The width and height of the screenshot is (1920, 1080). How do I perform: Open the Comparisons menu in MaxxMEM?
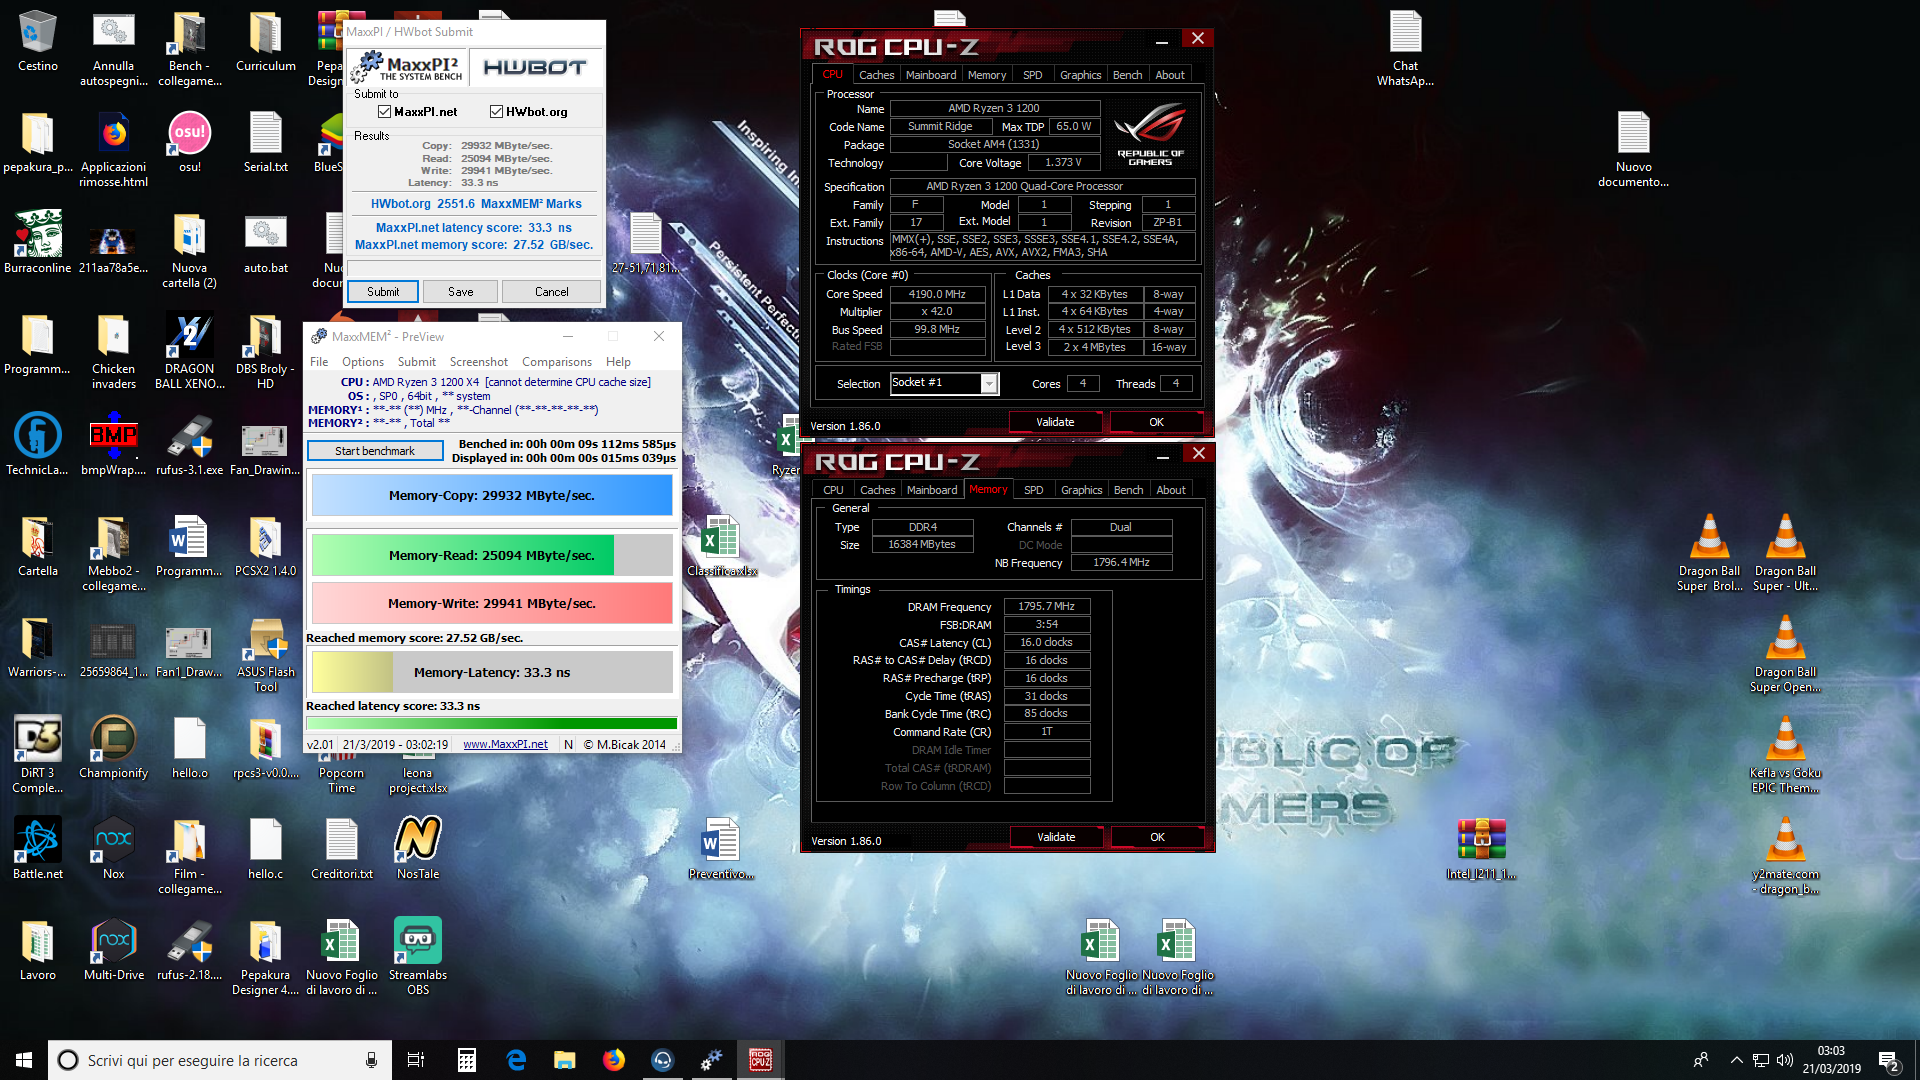(557, 362)
